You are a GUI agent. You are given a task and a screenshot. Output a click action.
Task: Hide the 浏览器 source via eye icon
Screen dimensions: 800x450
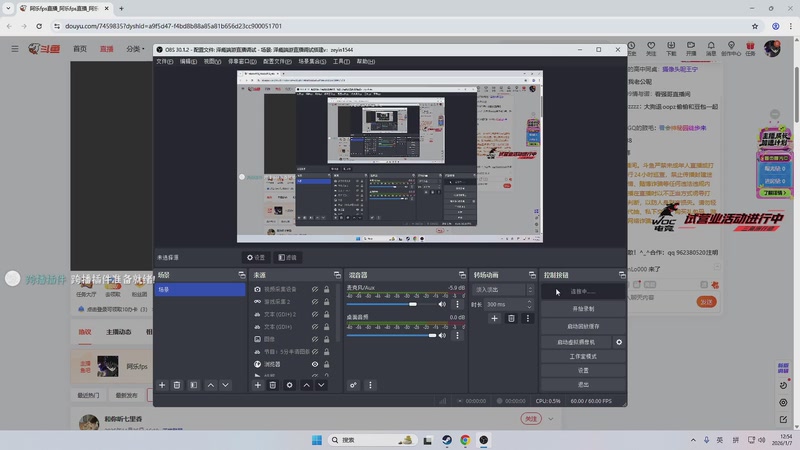[x=315, y=364]
